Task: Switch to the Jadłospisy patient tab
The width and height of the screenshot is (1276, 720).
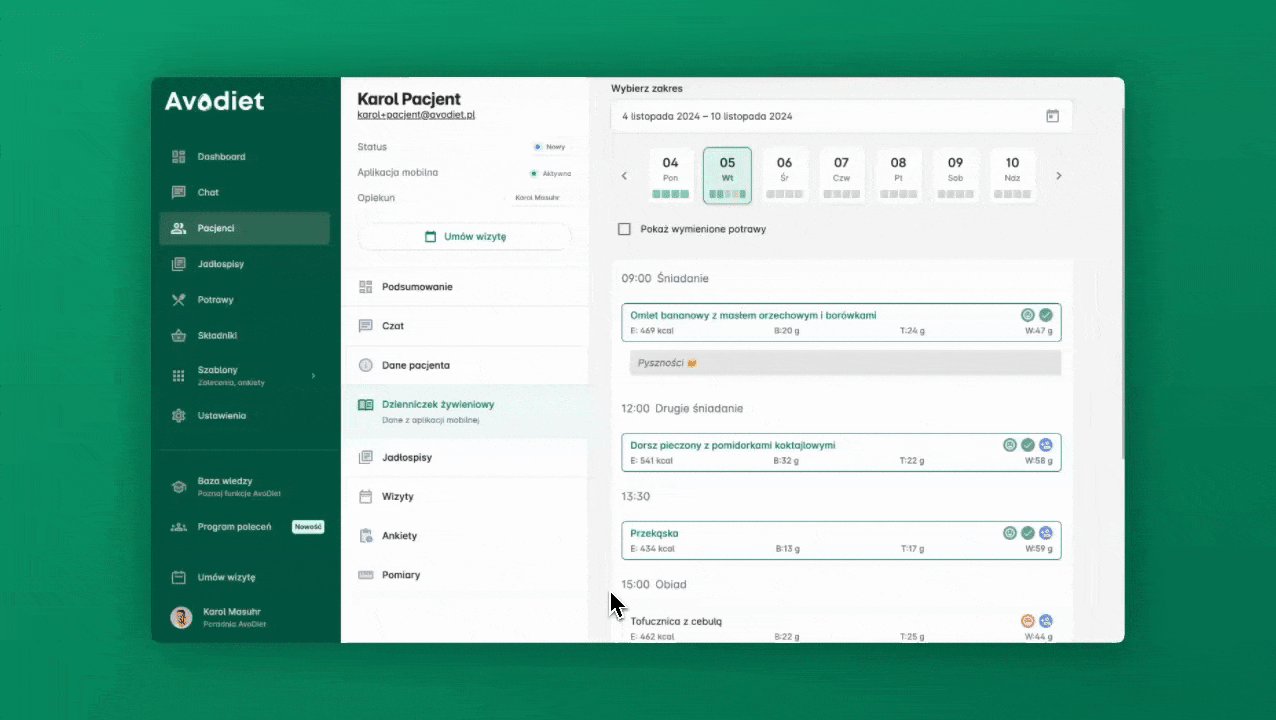Action: tap(407, 457)
